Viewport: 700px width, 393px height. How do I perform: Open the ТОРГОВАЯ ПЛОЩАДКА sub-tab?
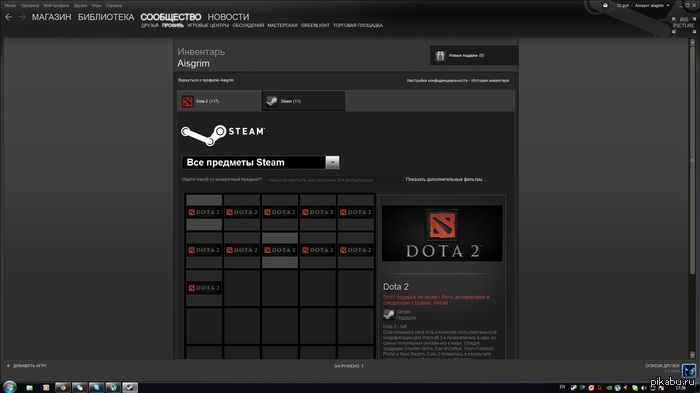point(358,25)
